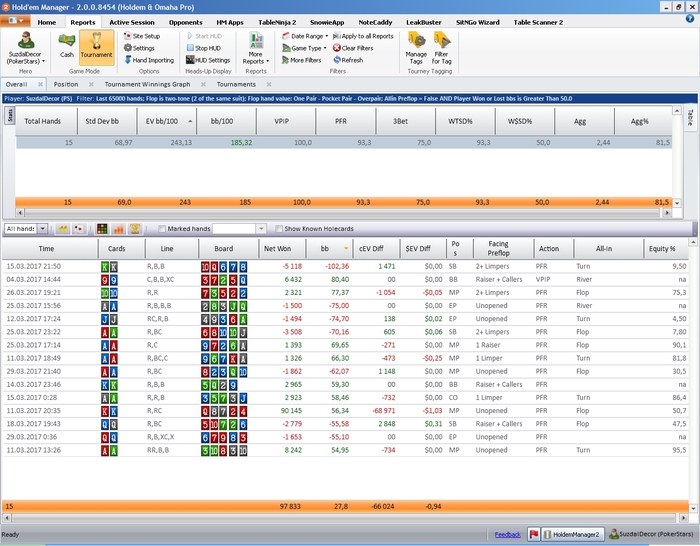Open Filter for Tag
The height and width of the screenshot is (546, 700).
tap(442, 48)
